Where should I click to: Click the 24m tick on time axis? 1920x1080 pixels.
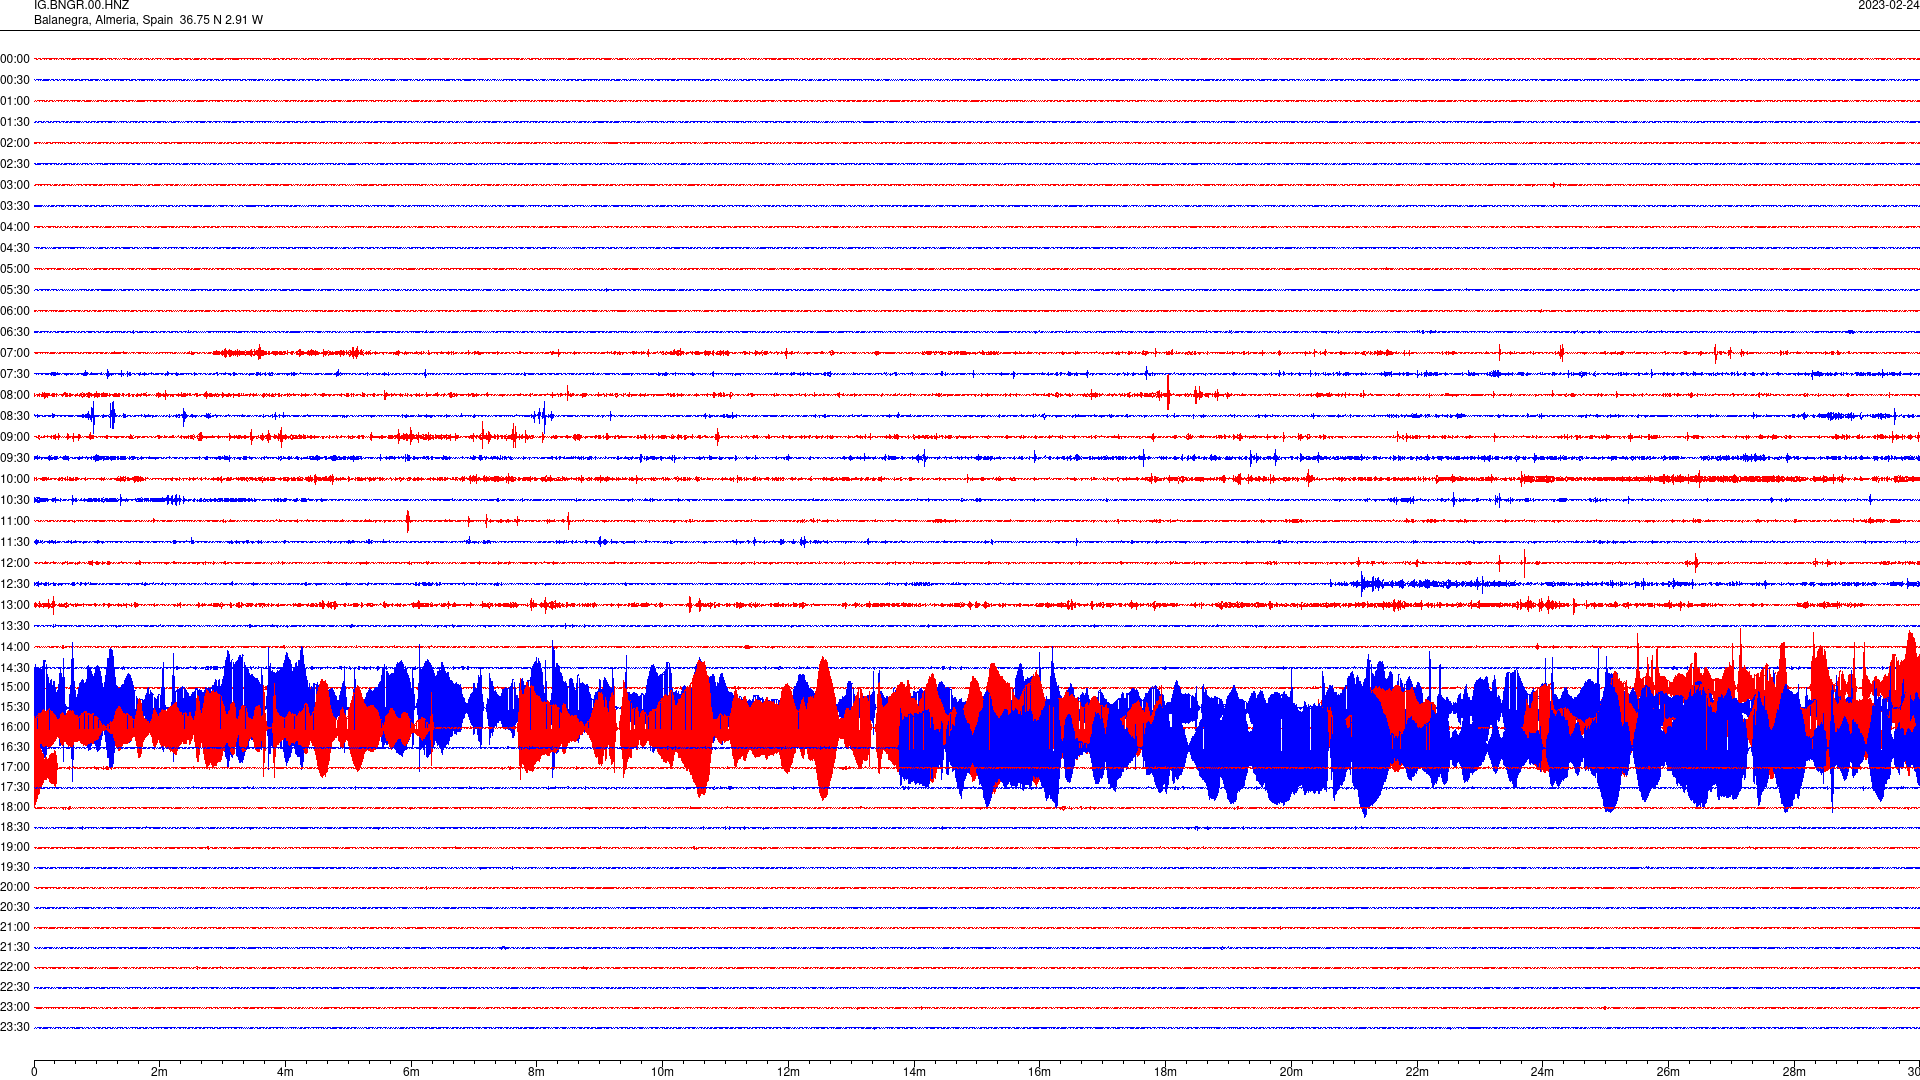[x=1542, y=1072]
